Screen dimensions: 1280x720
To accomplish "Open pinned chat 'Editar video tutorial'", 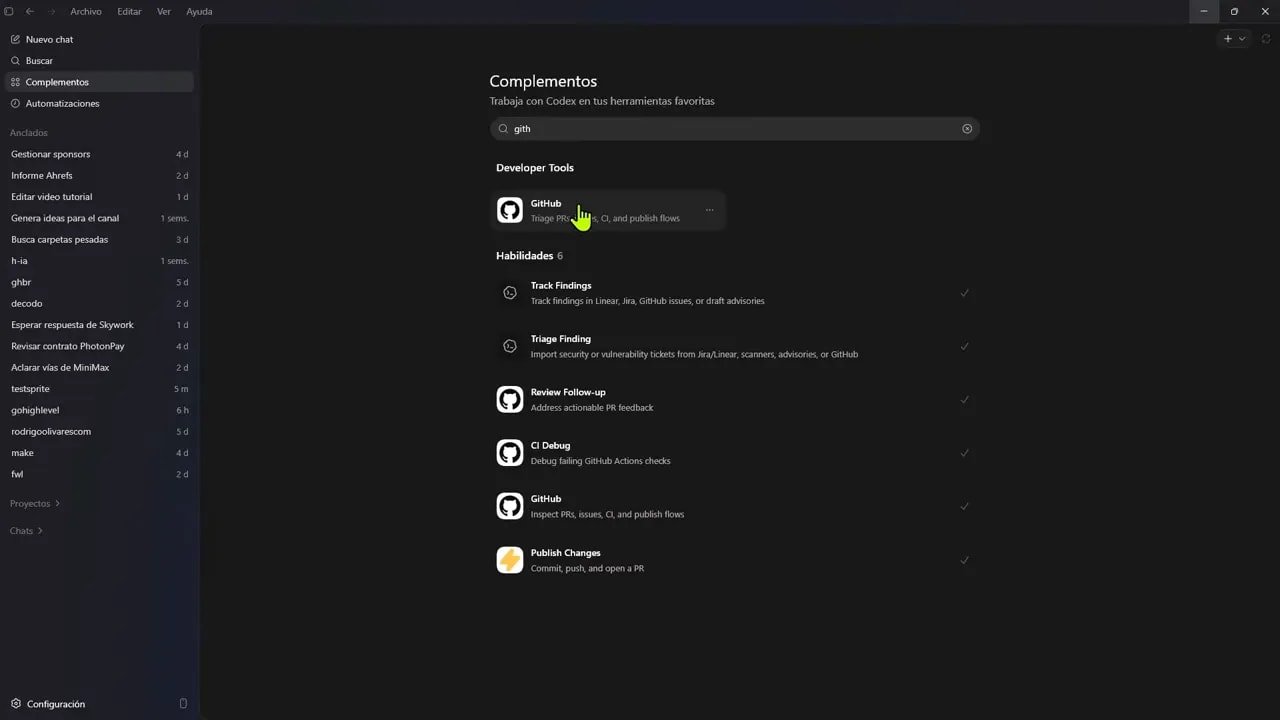I will click(99, 197).
